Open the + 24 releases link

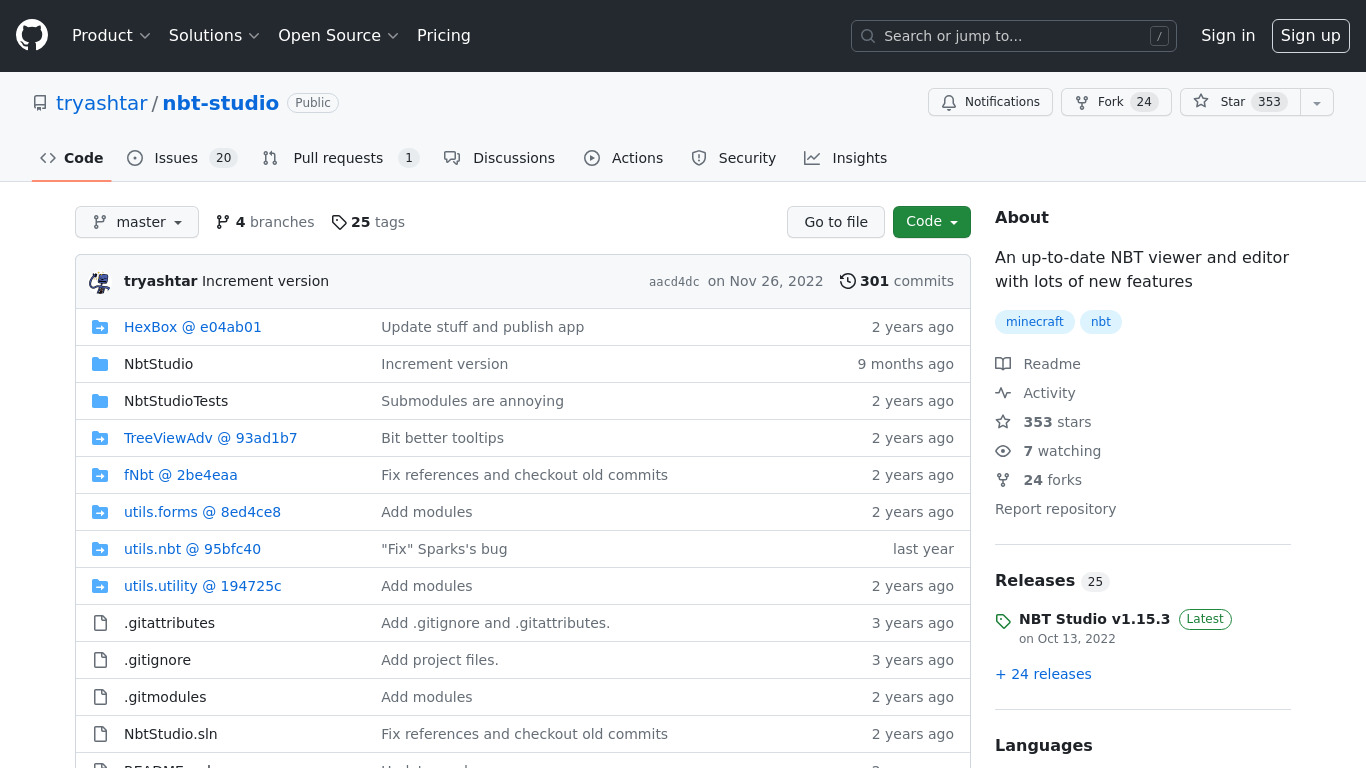pos(1043,674)
